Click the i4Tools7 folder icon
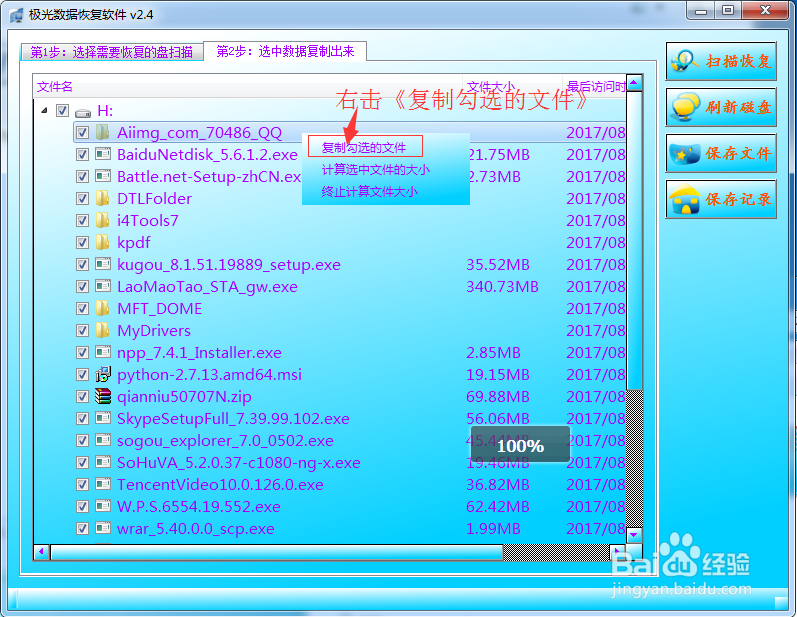797x617 pixels. [103, 220]
